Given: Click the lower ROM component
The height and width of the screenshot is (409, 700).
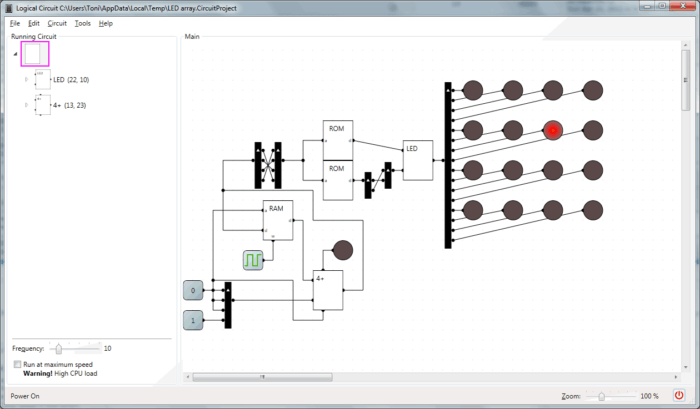Looking at the screenshot, I should pos(338,180).
